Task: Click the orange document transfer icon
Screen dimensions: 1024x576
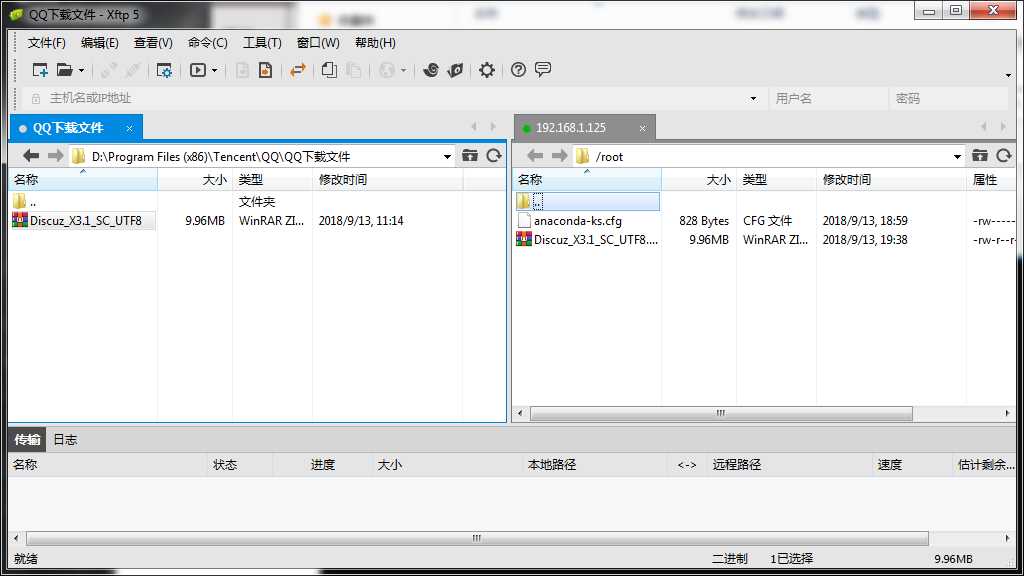Action: 265,70
